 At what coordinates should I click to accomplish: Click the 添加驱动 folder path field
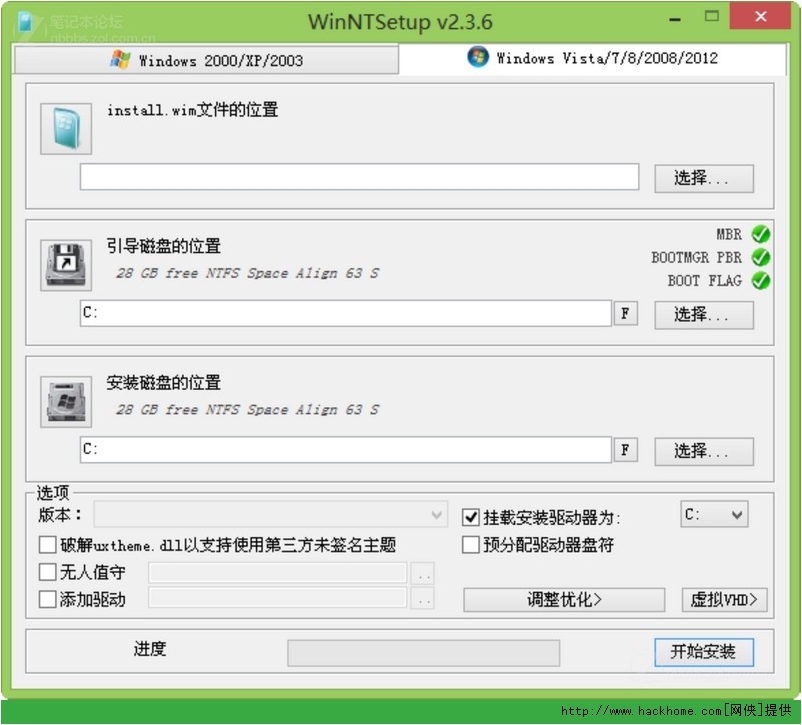pos(278,598)
